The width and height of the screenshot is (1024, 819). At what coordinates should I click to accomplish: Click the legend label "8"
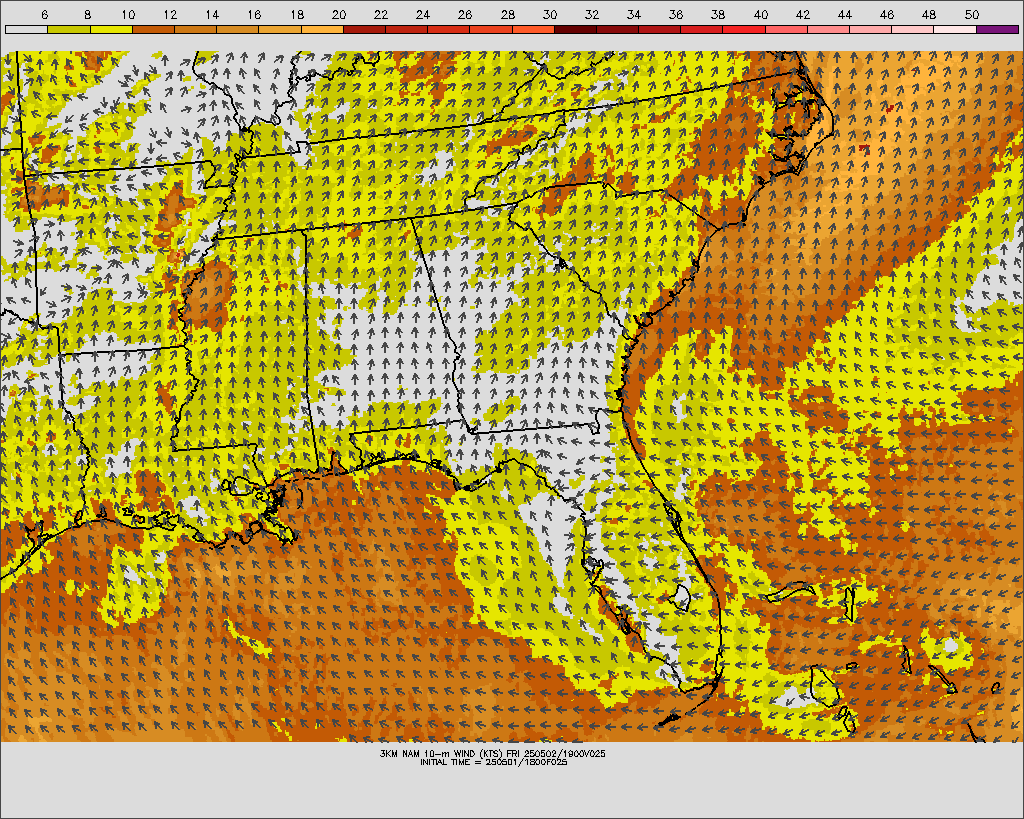coord(88,15)
